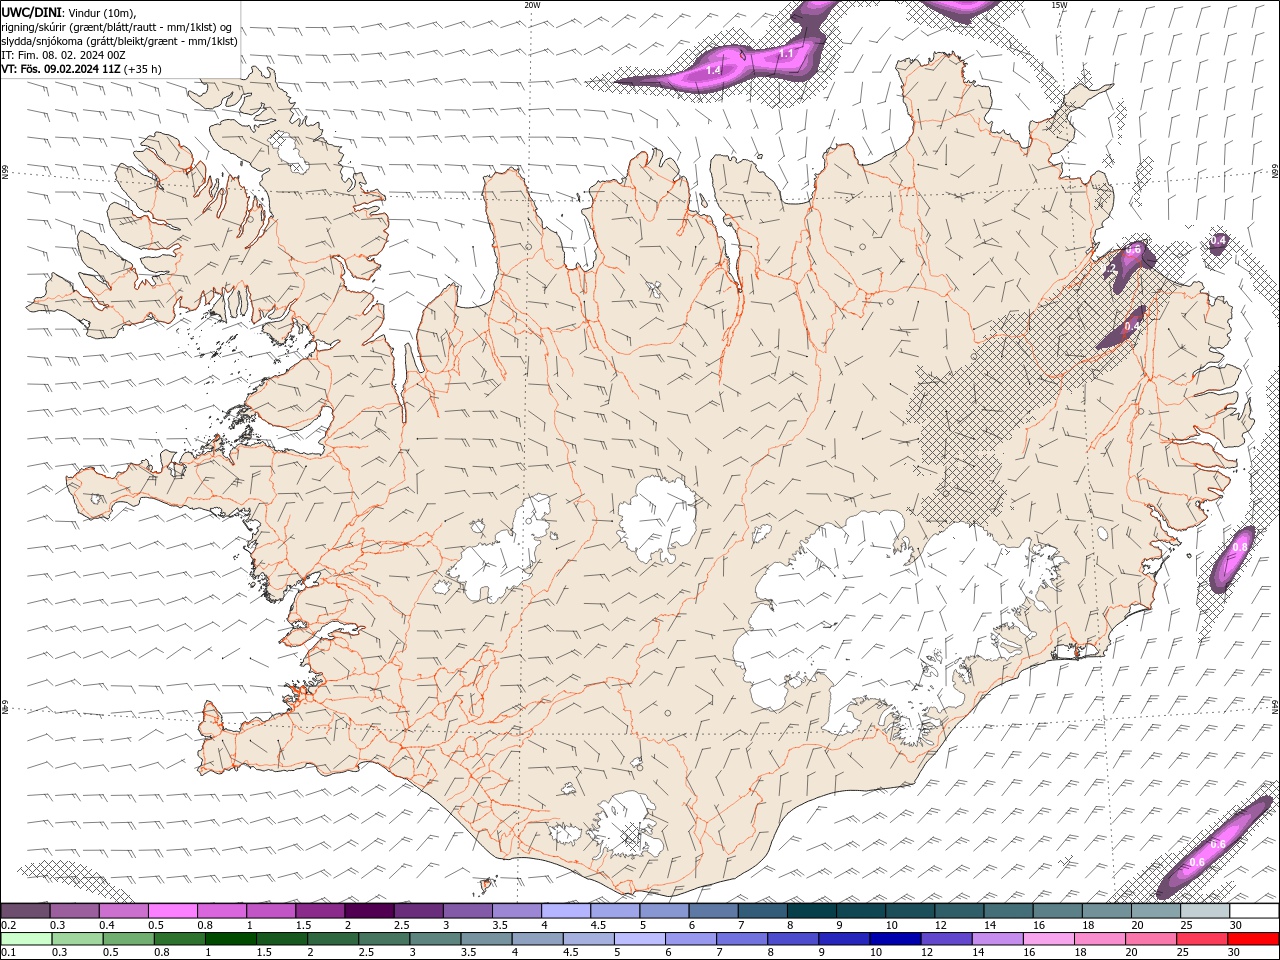Image resolution: width=1280 pixels, height=960 pixels.
Task: Select the darkest purple swatch between 2 and 2.5
Action: (369, 911)
